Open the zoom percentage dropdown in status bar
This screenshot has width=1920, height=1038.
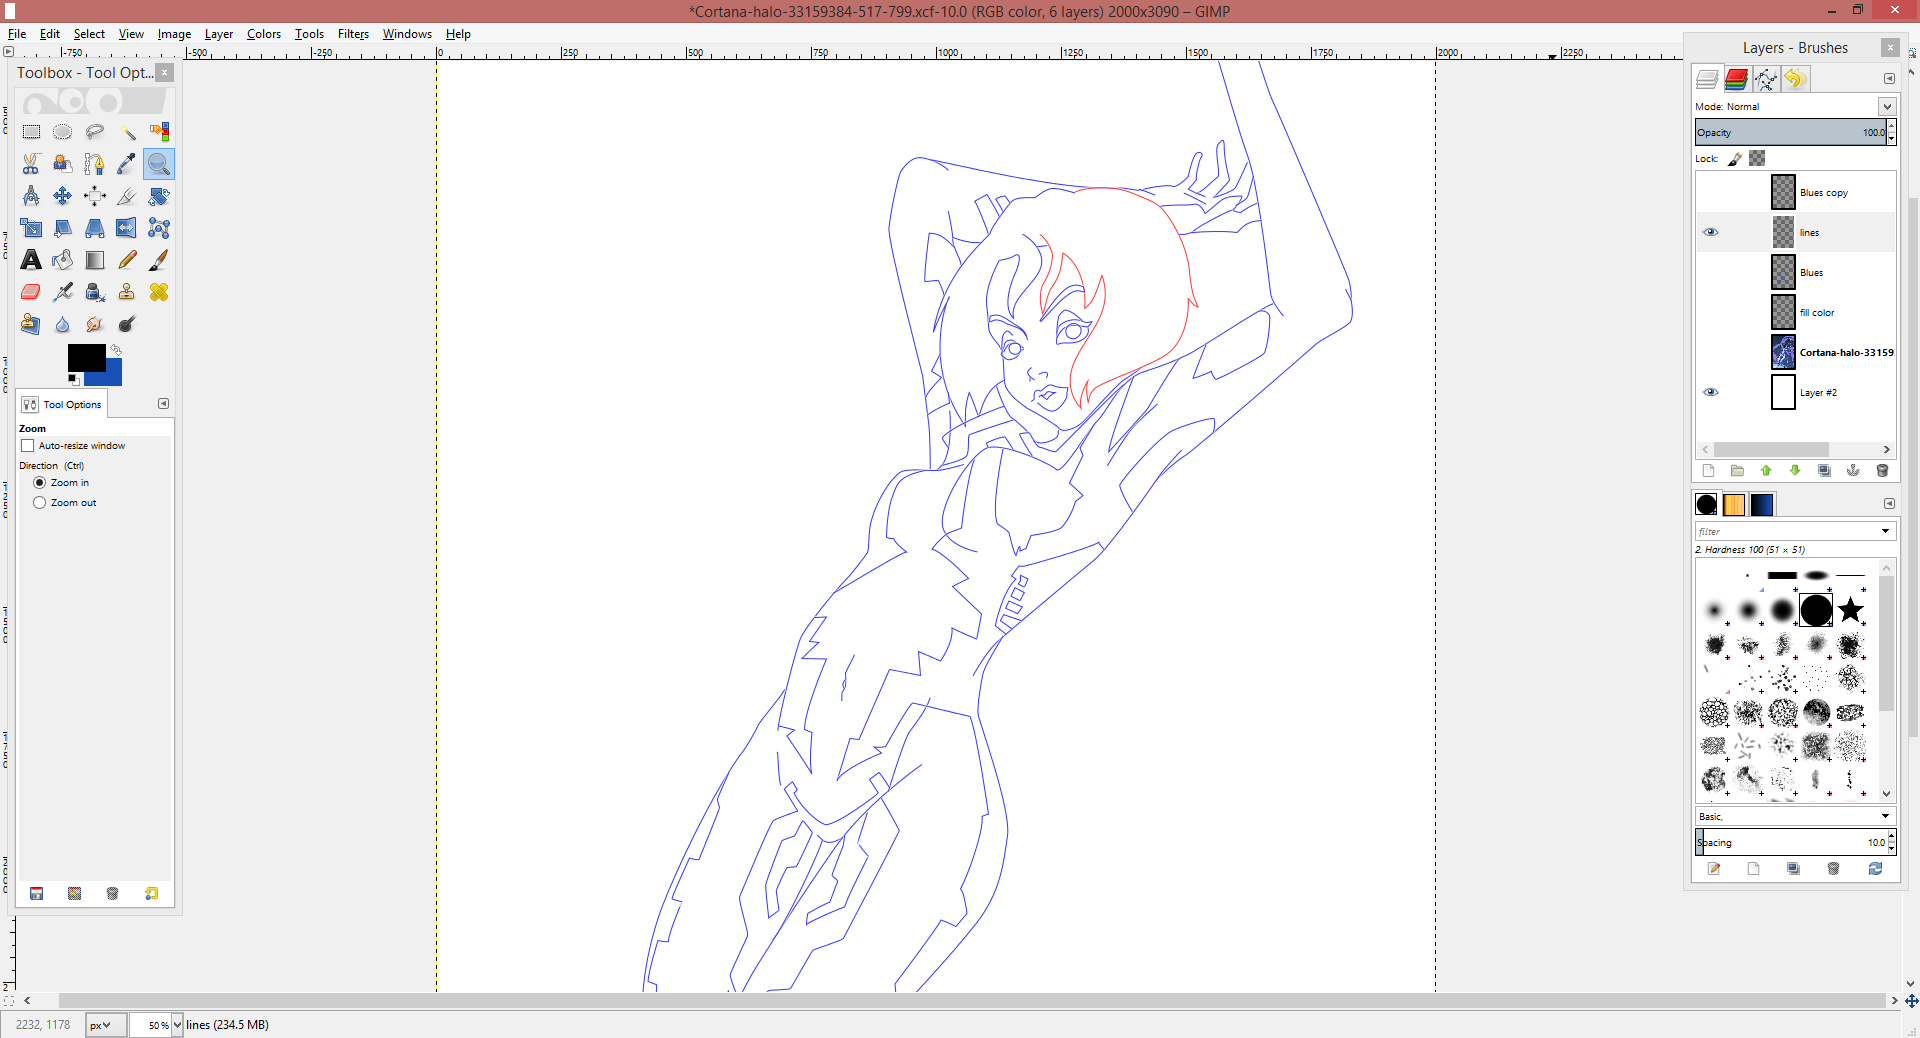coord(177,1025)
